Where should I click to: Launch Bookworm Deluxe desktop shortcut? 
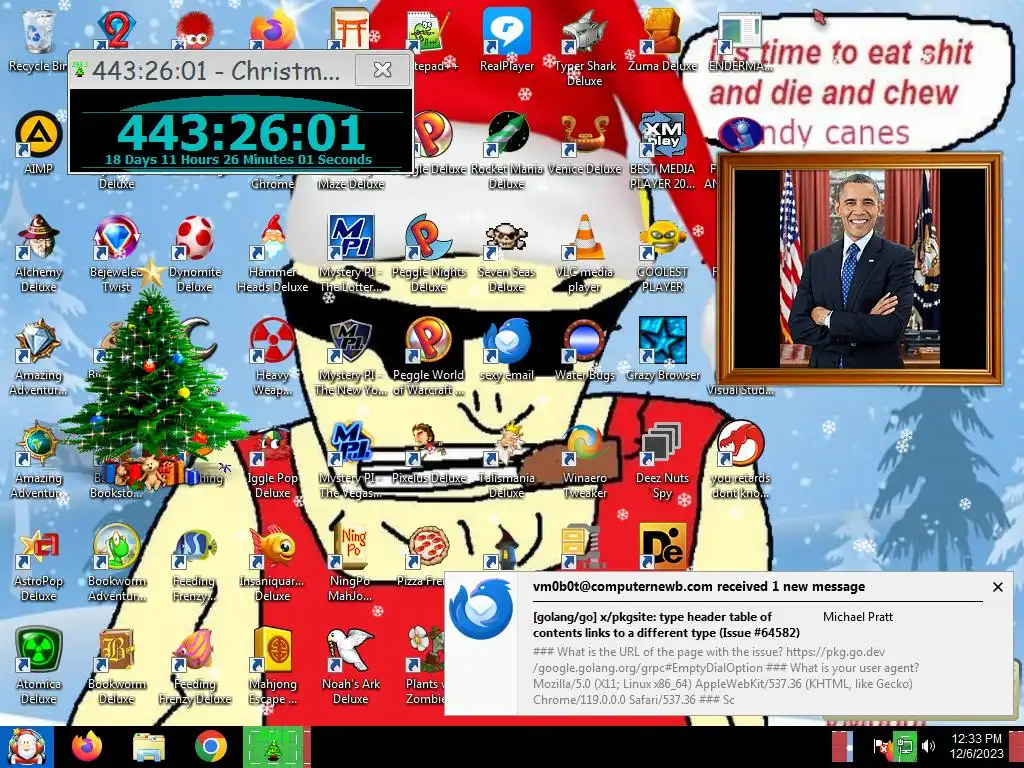[116, 666]
